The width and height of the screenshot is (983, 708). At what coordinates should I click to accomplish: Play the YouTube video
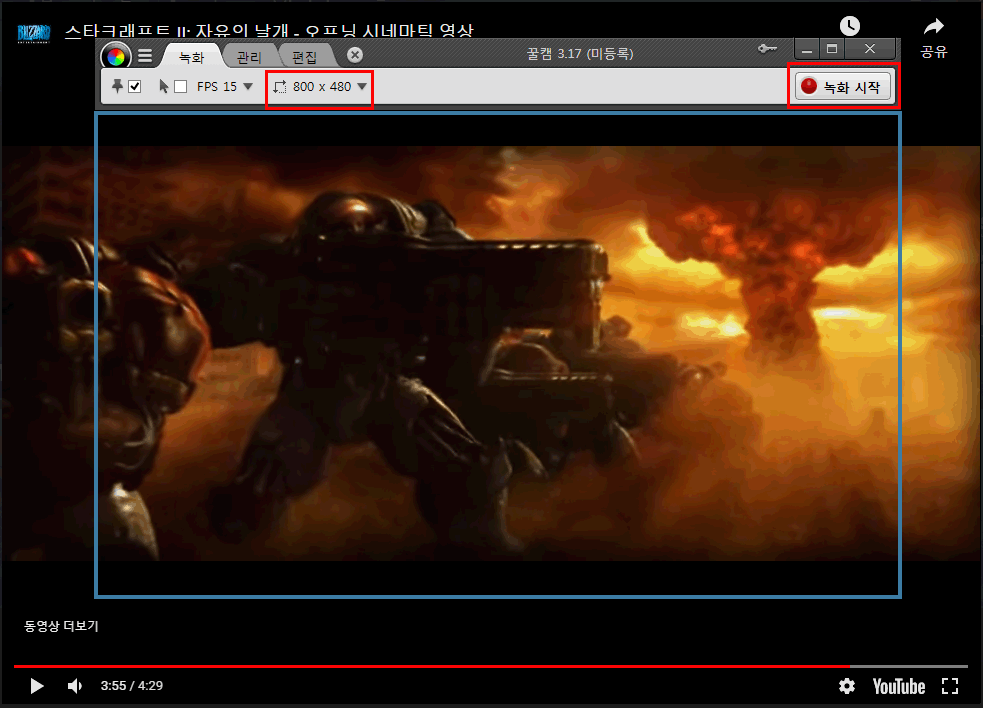36,686
